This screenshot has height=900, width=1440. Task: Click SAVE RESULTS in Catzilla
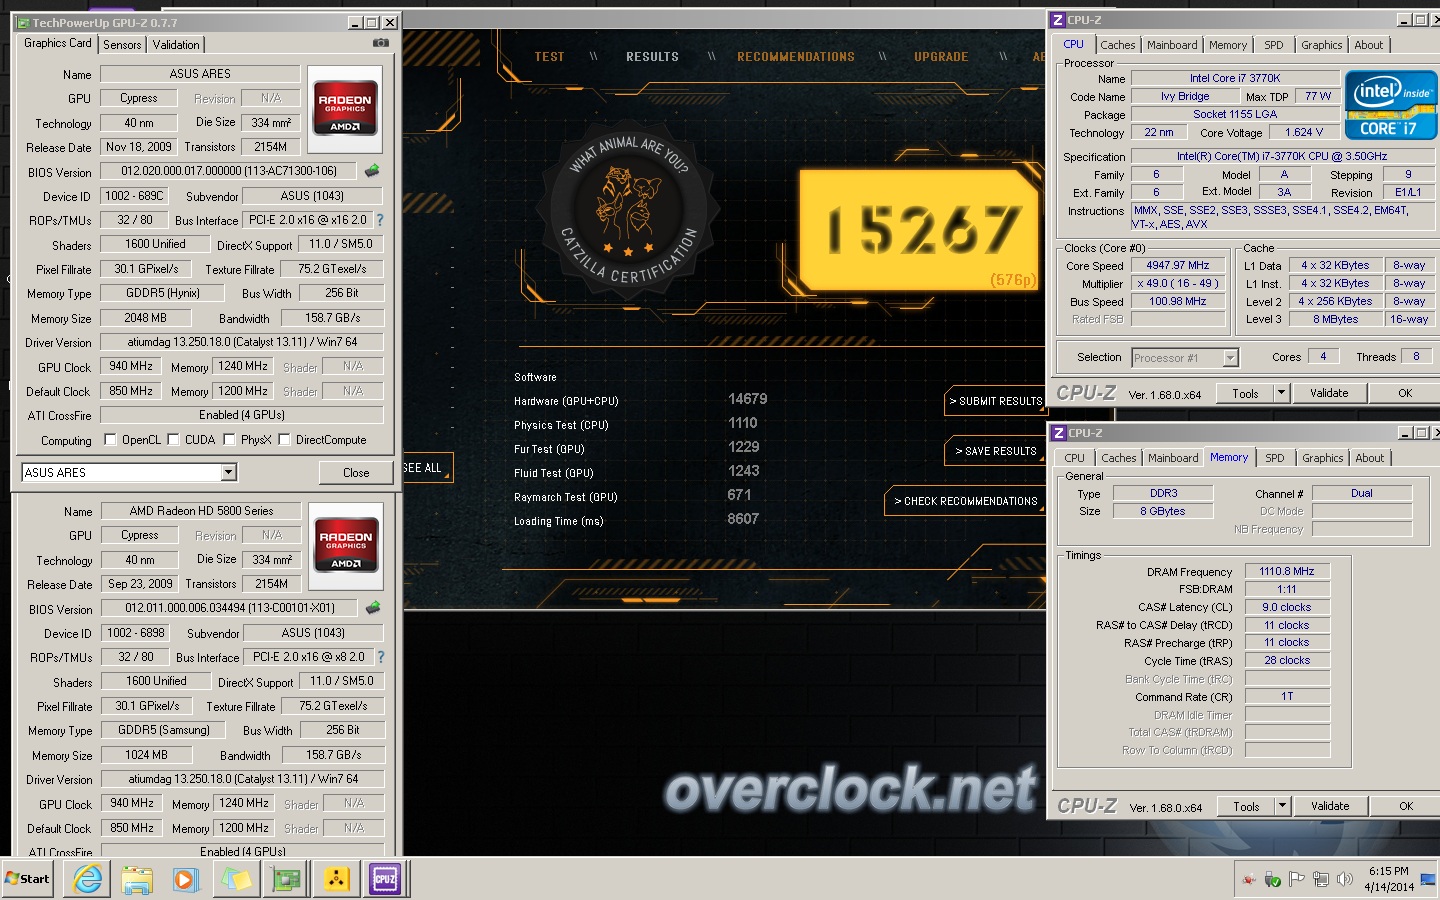point(995,451)
